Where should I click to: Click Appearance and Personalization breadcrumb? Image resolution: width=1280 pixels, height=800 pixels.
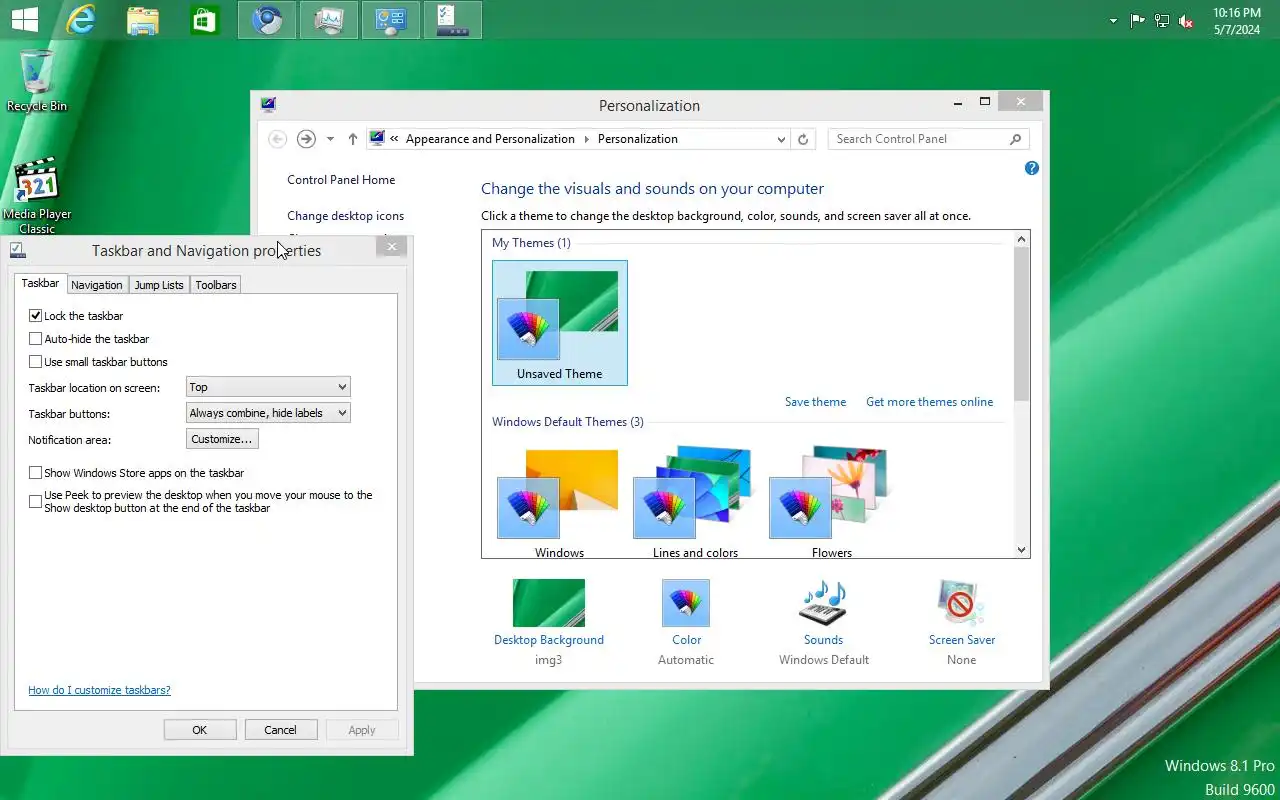(490, 139)
